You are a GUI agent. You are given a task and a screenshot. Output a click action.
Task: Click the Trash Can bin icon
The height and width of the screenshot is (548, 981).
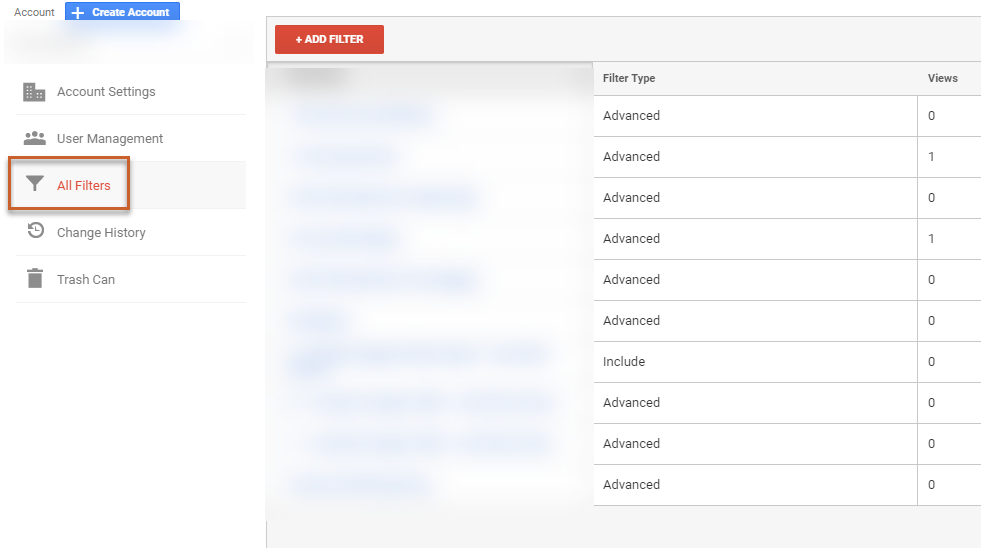pyautogui.click(x=35, y=279)
